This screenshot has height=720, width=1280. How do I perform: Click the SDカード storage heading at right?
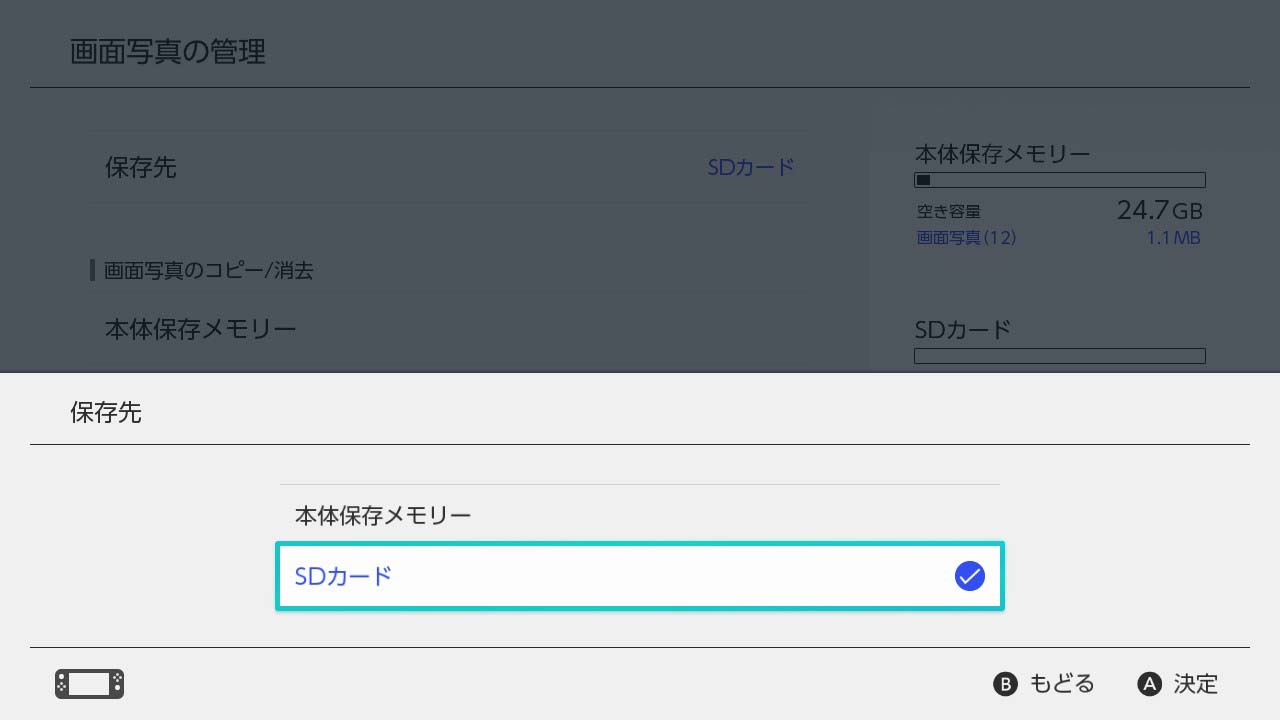[963, 329]
